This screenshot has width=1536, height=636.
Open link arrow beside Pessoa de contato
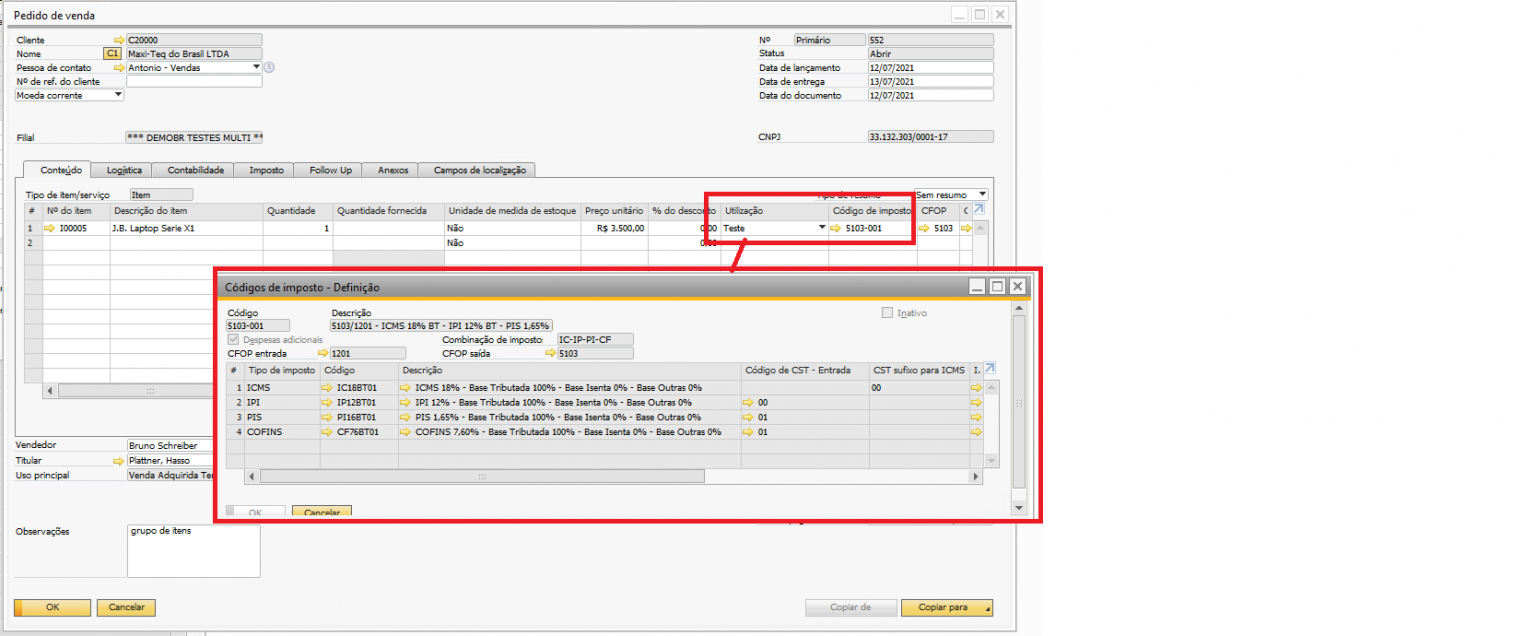(119, 68)
